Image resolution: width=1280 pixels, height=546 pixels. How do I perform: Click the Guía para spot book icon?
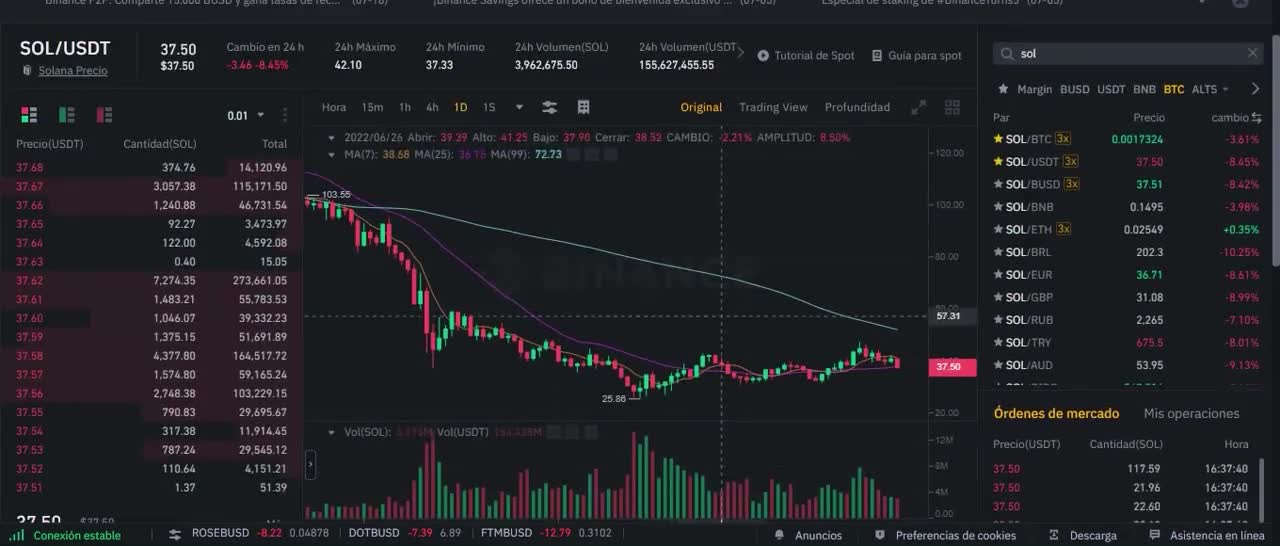tap(877, 56)
